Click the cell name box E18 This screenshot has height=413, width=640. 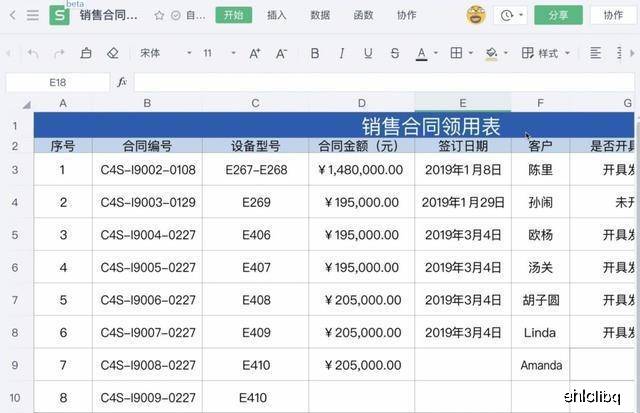[x=58, y=83]
